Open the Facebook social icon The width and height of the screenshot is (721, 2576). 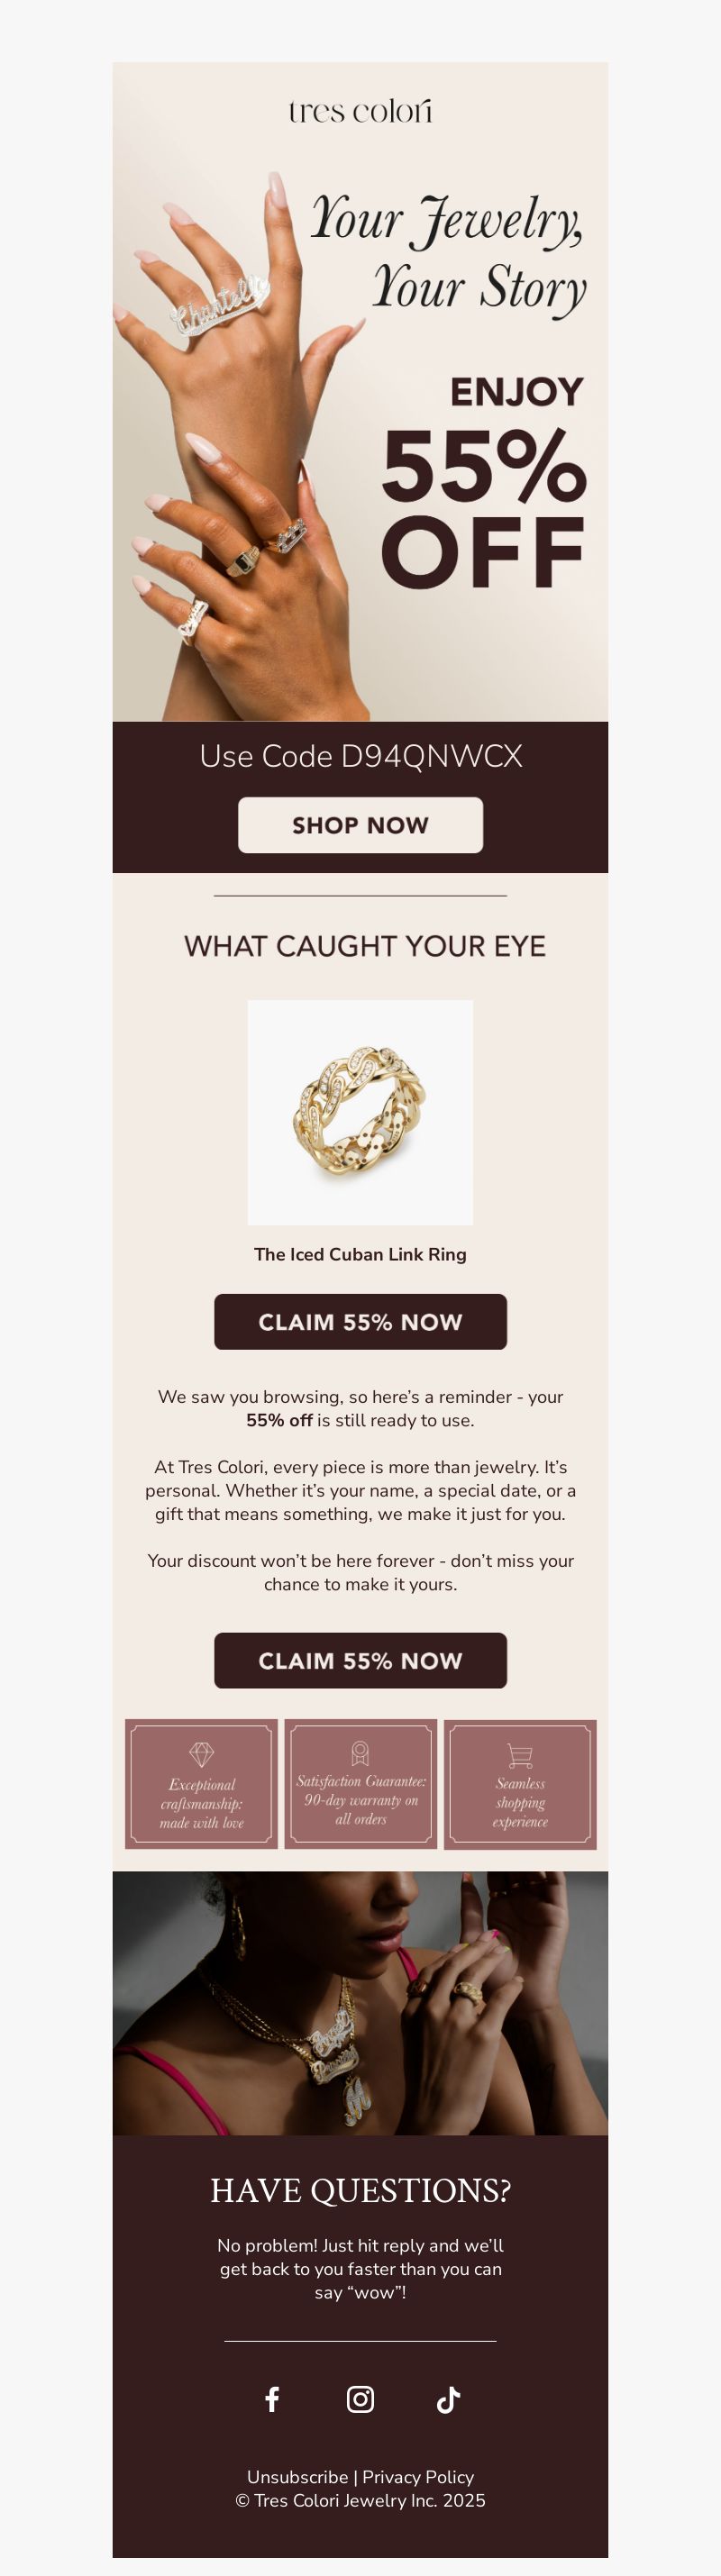[x=272, y=2399]
